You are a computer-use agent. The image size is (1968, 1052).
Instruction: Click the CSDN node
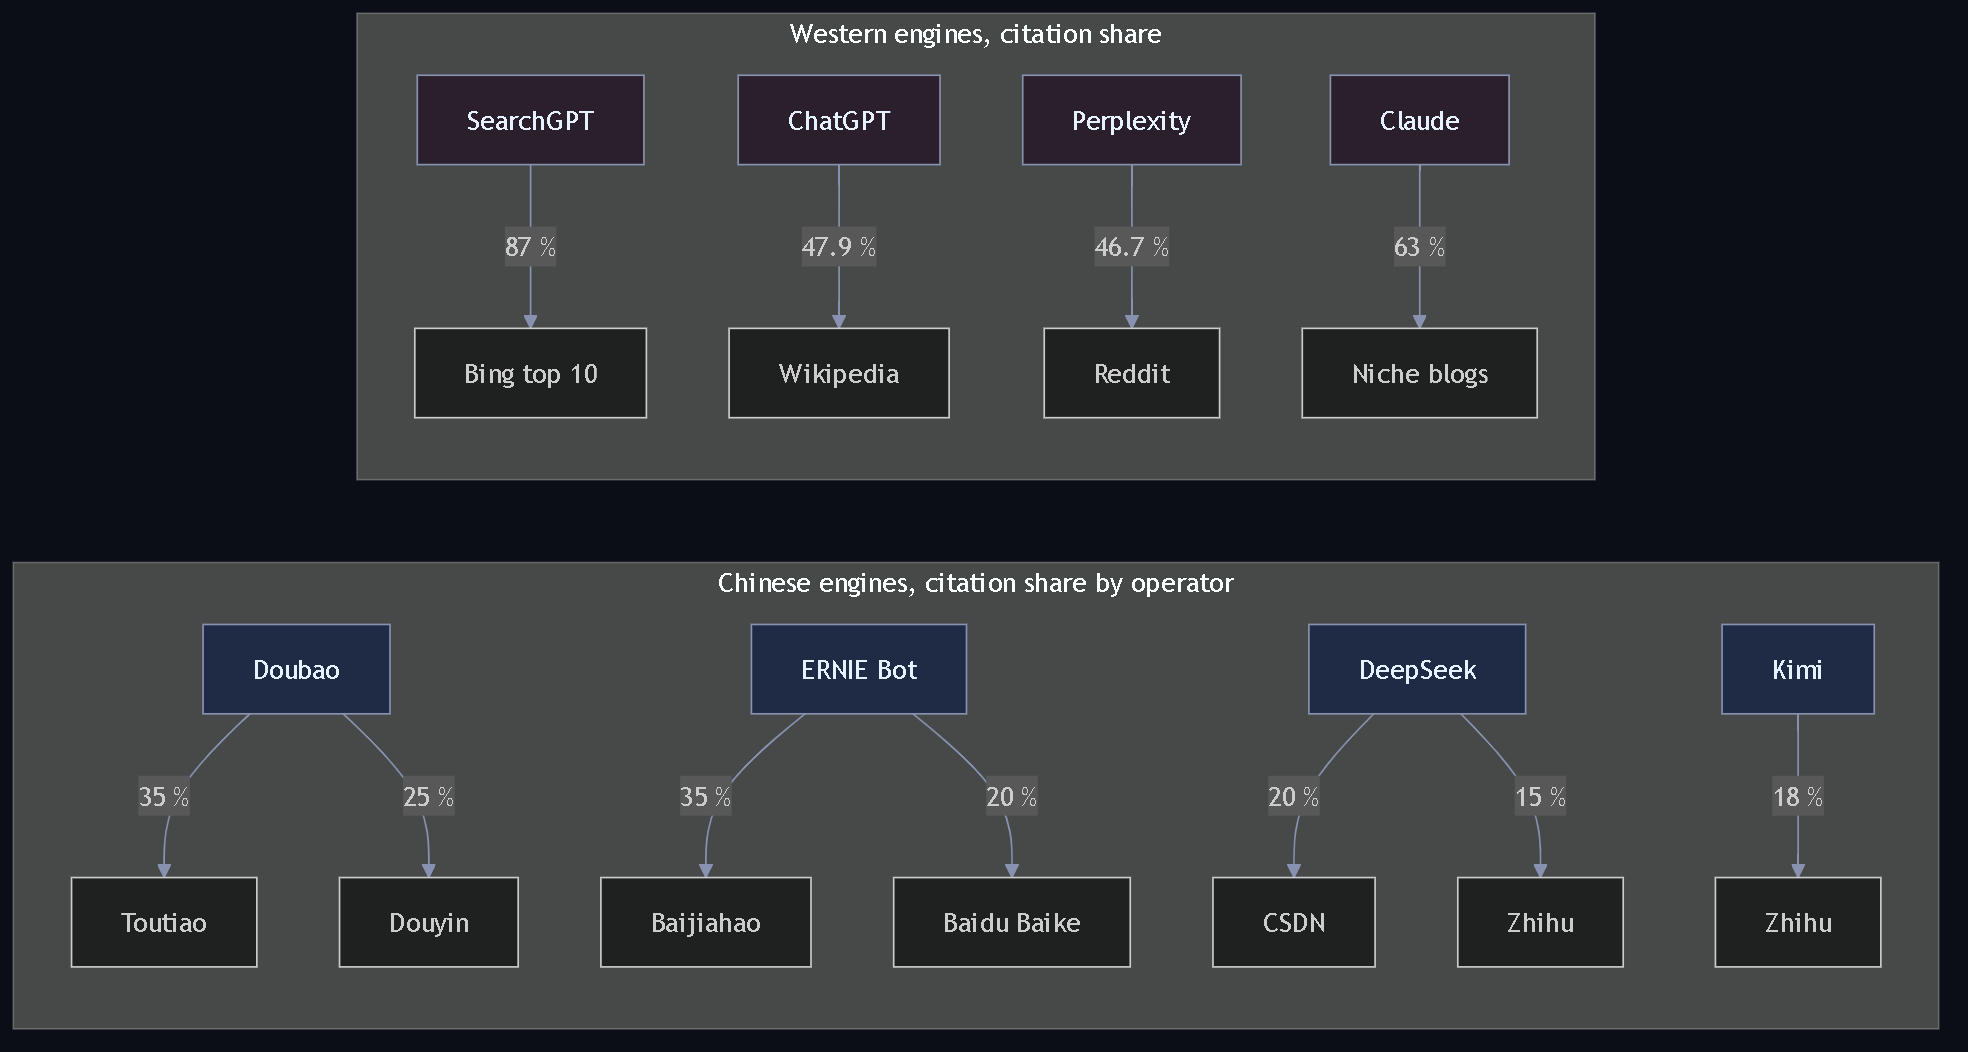click(1294, 922)
